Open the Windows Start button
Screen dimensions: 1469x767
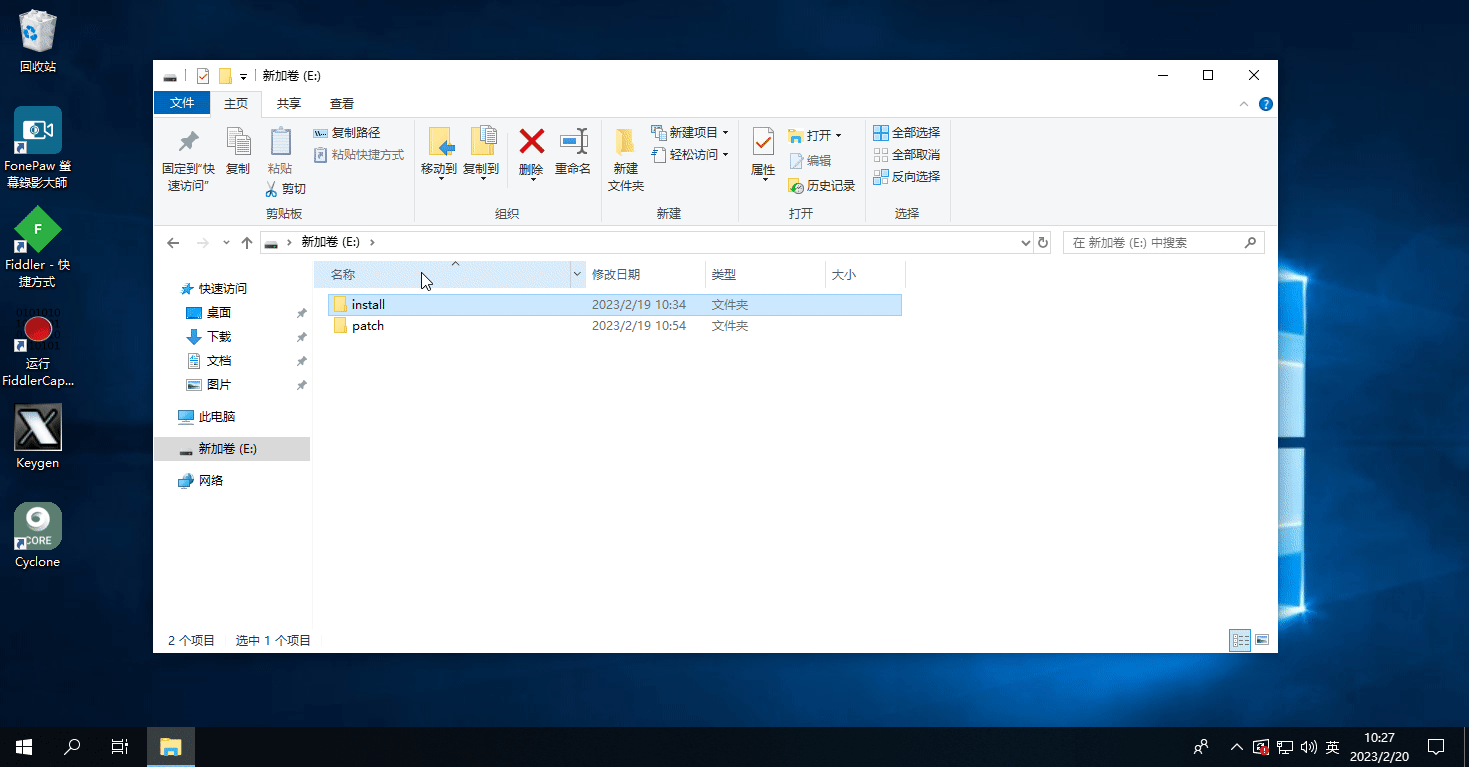coord(24,747)
